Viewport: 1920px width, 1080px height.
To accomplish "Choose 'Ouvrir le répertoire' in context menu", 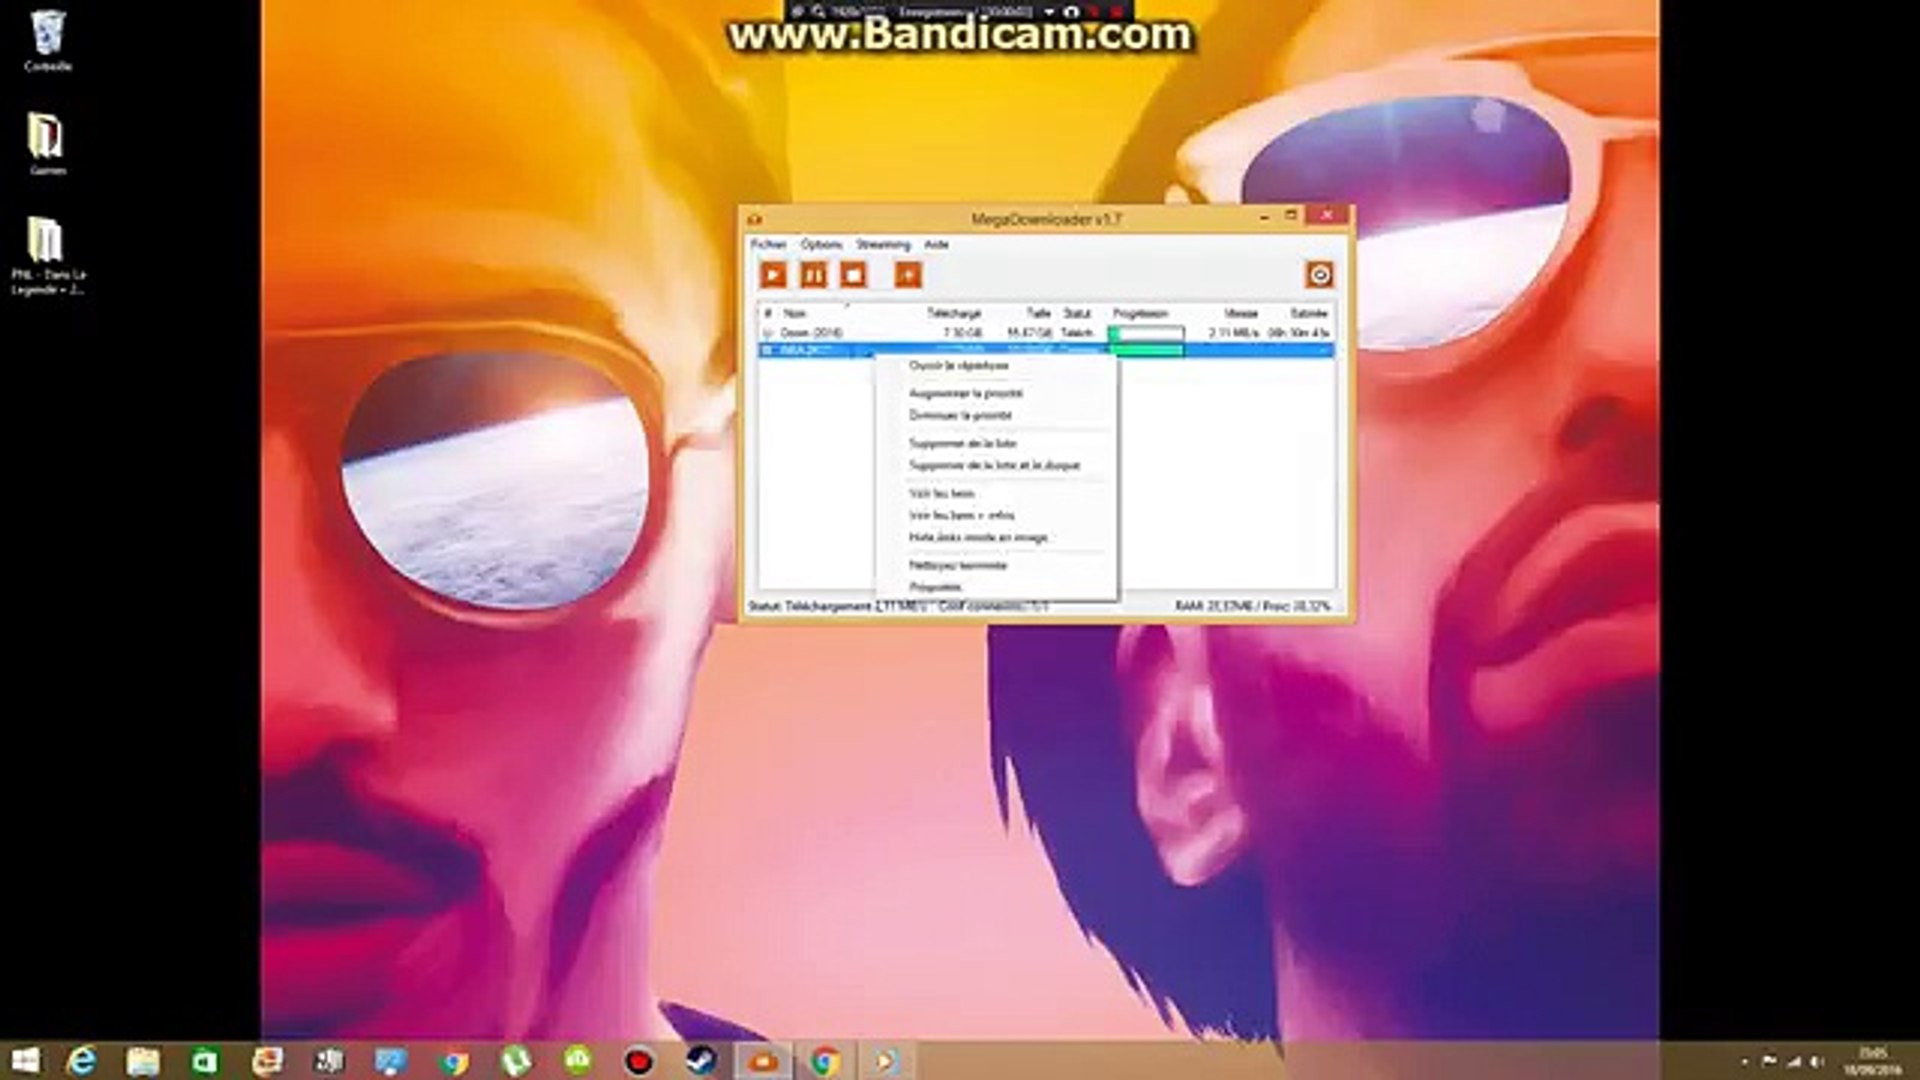I will (x=958, y=366).
